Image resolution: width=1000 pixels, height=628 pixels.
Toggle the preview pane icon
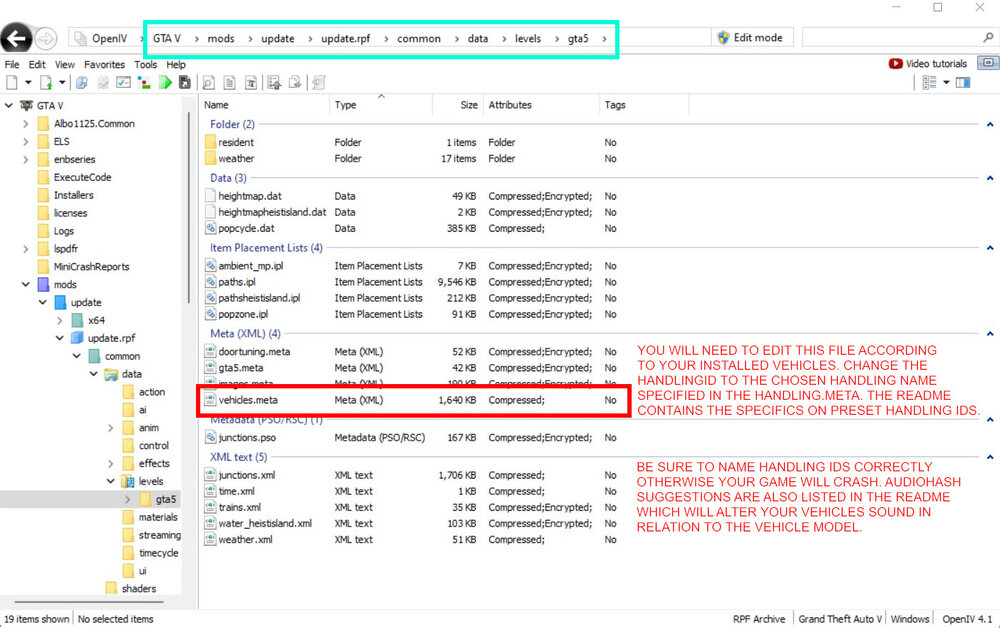click(963, 82)
